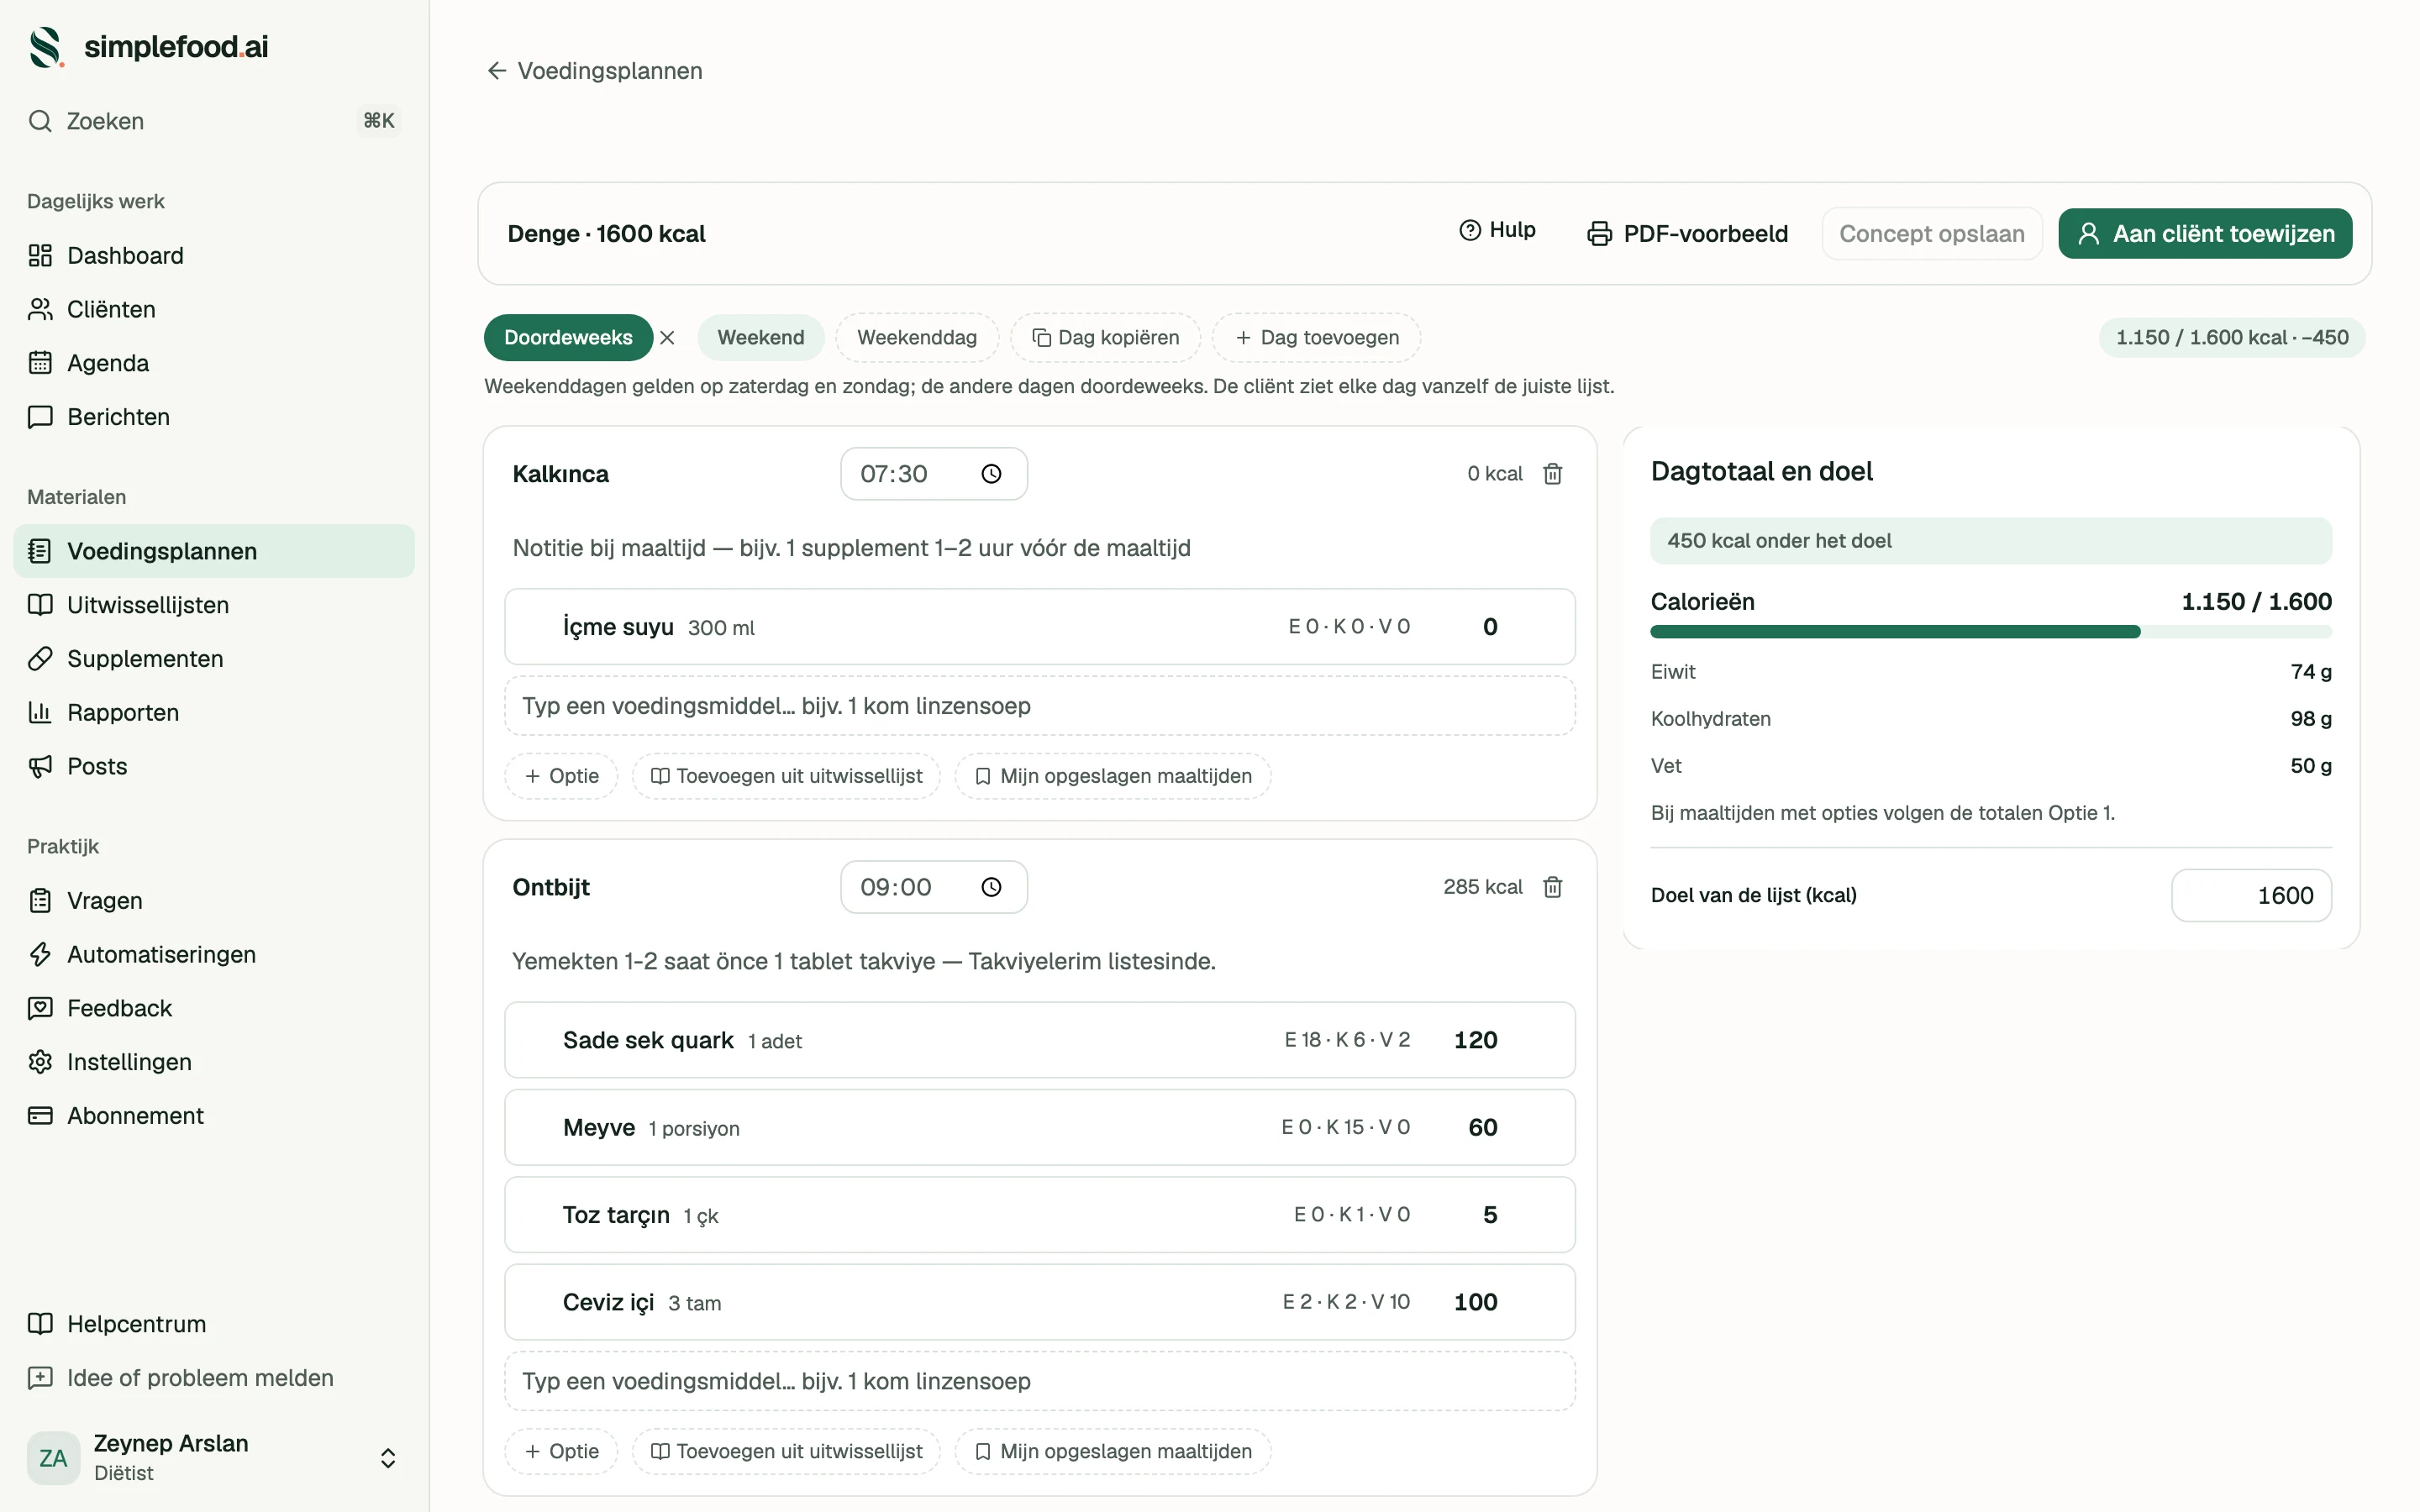Click Concept opslaan button

[1931, 234]
